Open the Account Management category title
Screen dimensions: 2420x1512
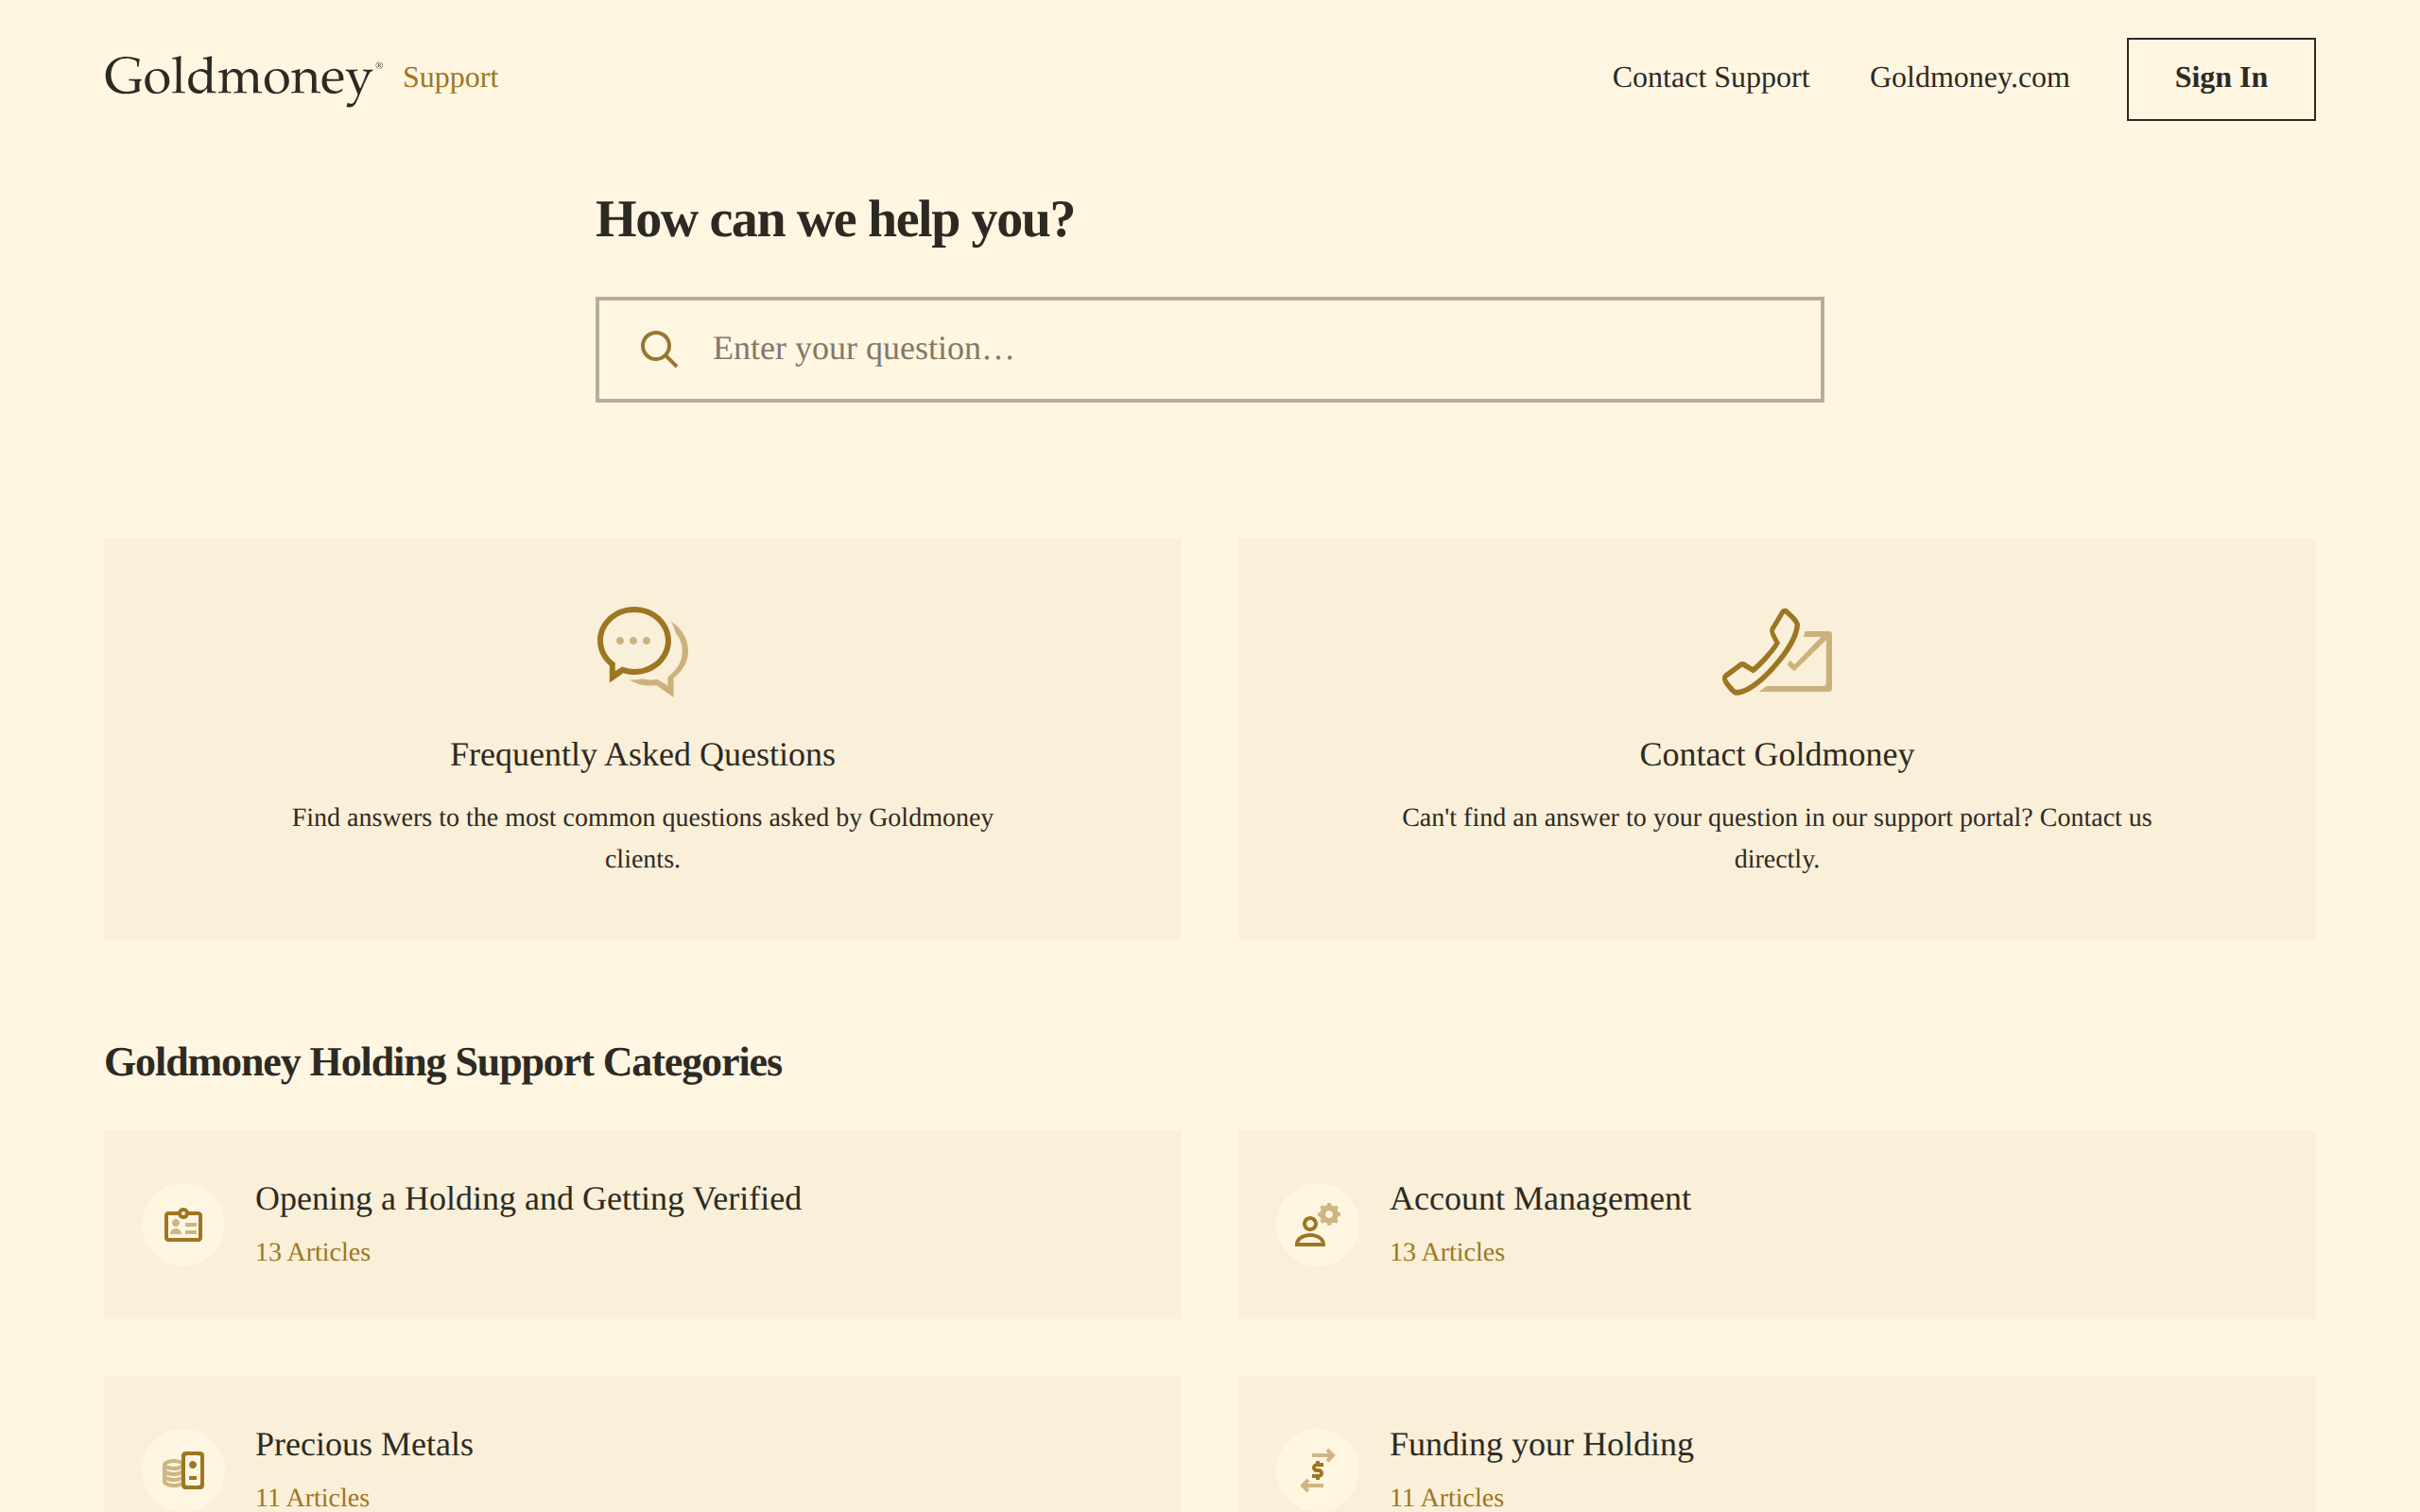1540,1199
